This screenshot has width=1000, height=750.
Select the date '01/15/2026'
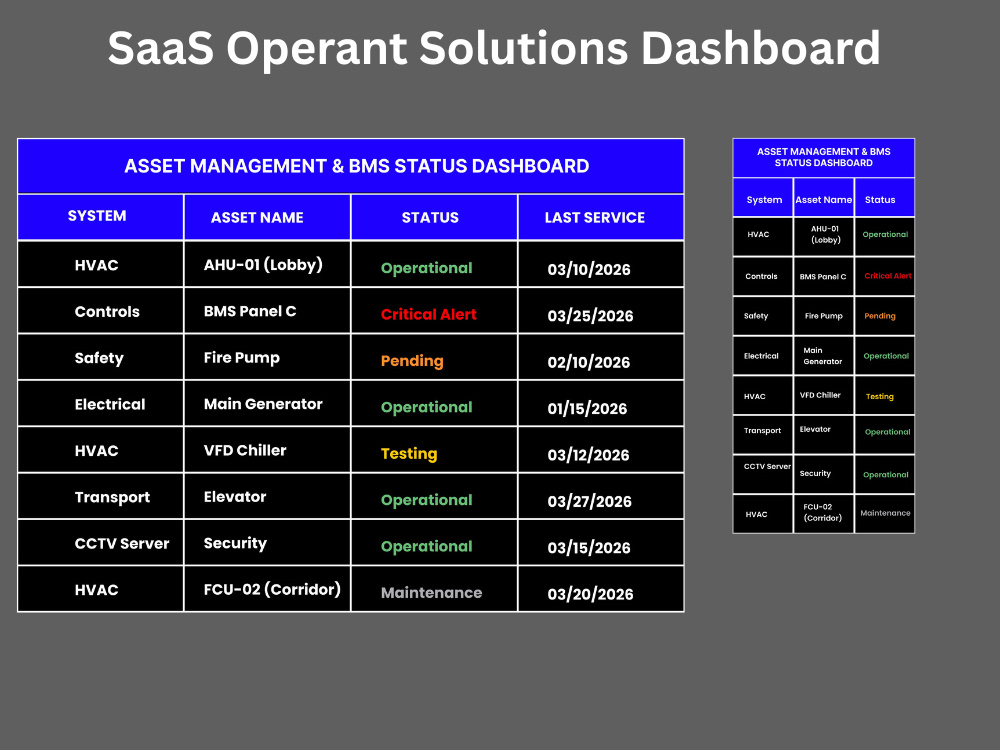click(587, 408)
